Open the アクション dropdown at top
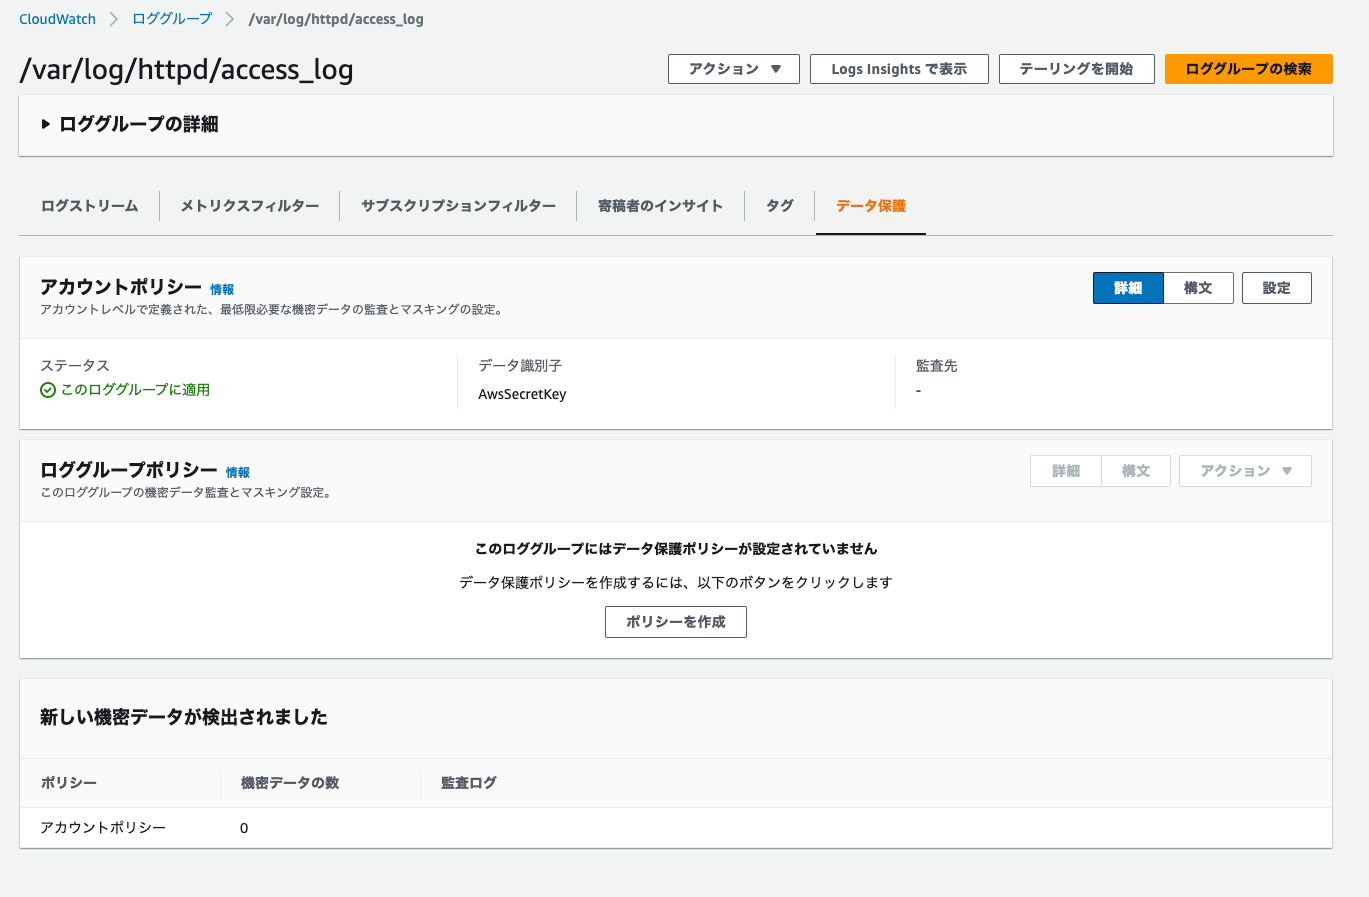Viewport: 1369px width, 897px height. [x=733, y=69]
